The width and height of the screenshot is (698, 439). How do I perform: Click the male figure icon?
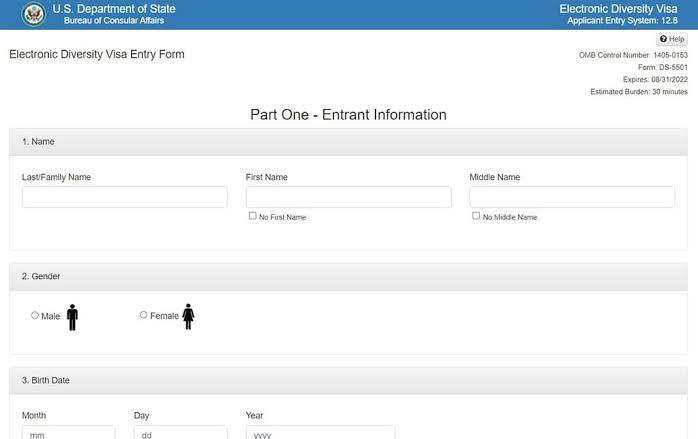point(72,317)
